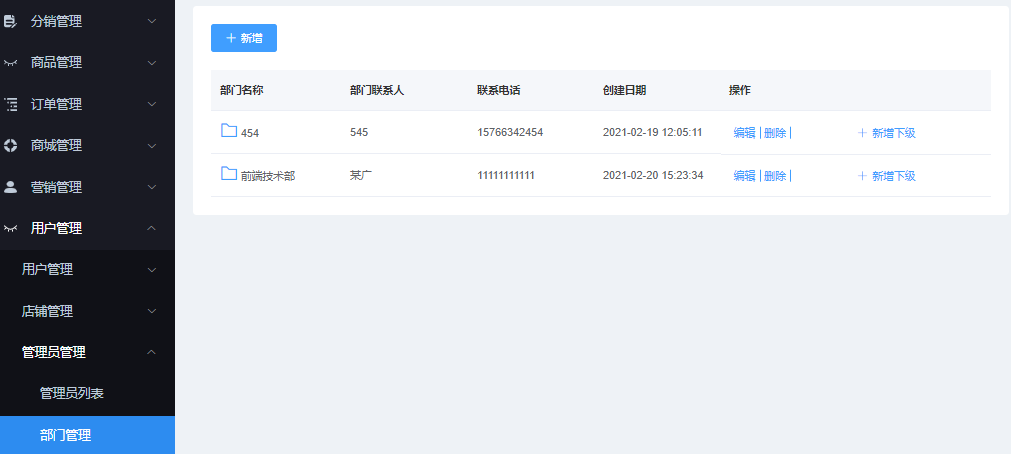Click the blue 新增 button

point(244,38)
